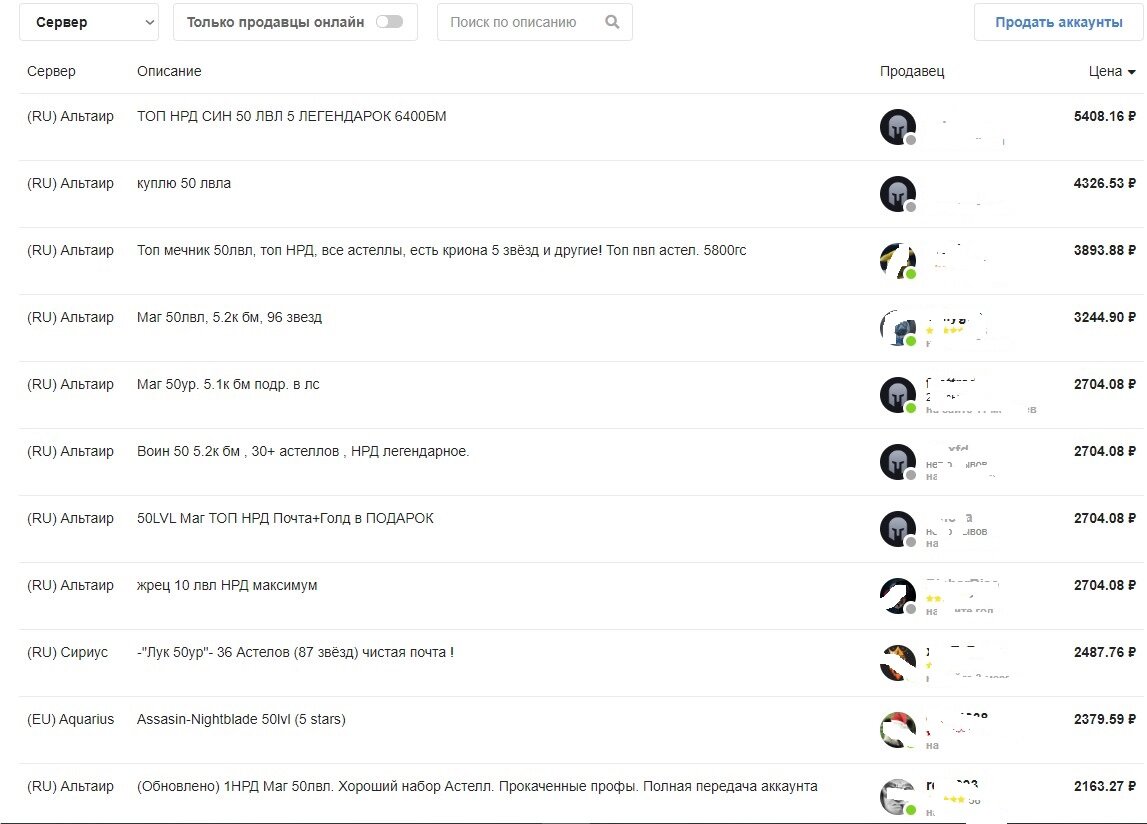Click the Сервер column header
The width and height of the screenshot is (1147, 824).
[51, 71]
